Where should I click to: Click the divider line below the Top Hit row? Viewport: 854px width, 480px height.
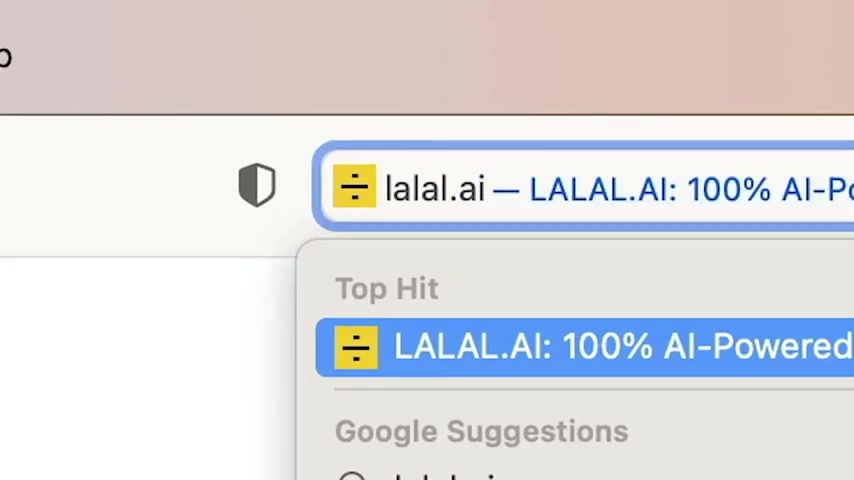pyautogui.click(x=594, y=390)
